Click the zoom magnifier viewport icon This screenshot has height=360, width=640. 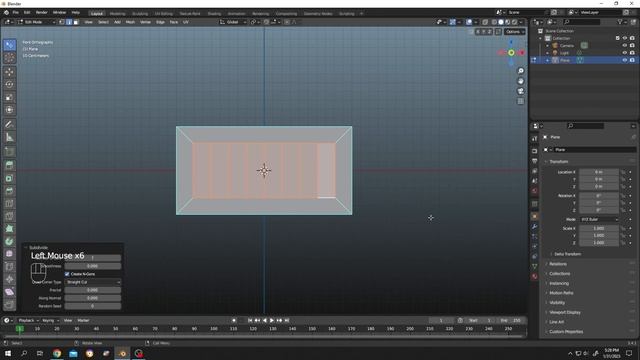point(520,71)
